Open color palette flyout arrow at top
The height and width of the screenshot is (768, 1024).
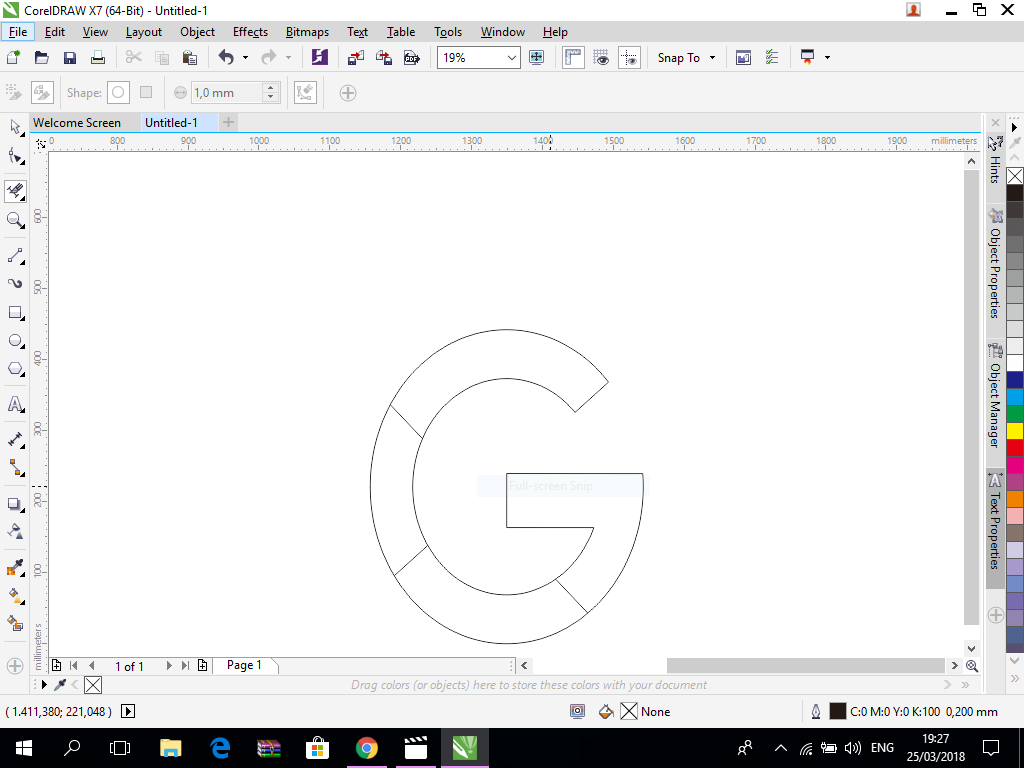(1014, 127)
